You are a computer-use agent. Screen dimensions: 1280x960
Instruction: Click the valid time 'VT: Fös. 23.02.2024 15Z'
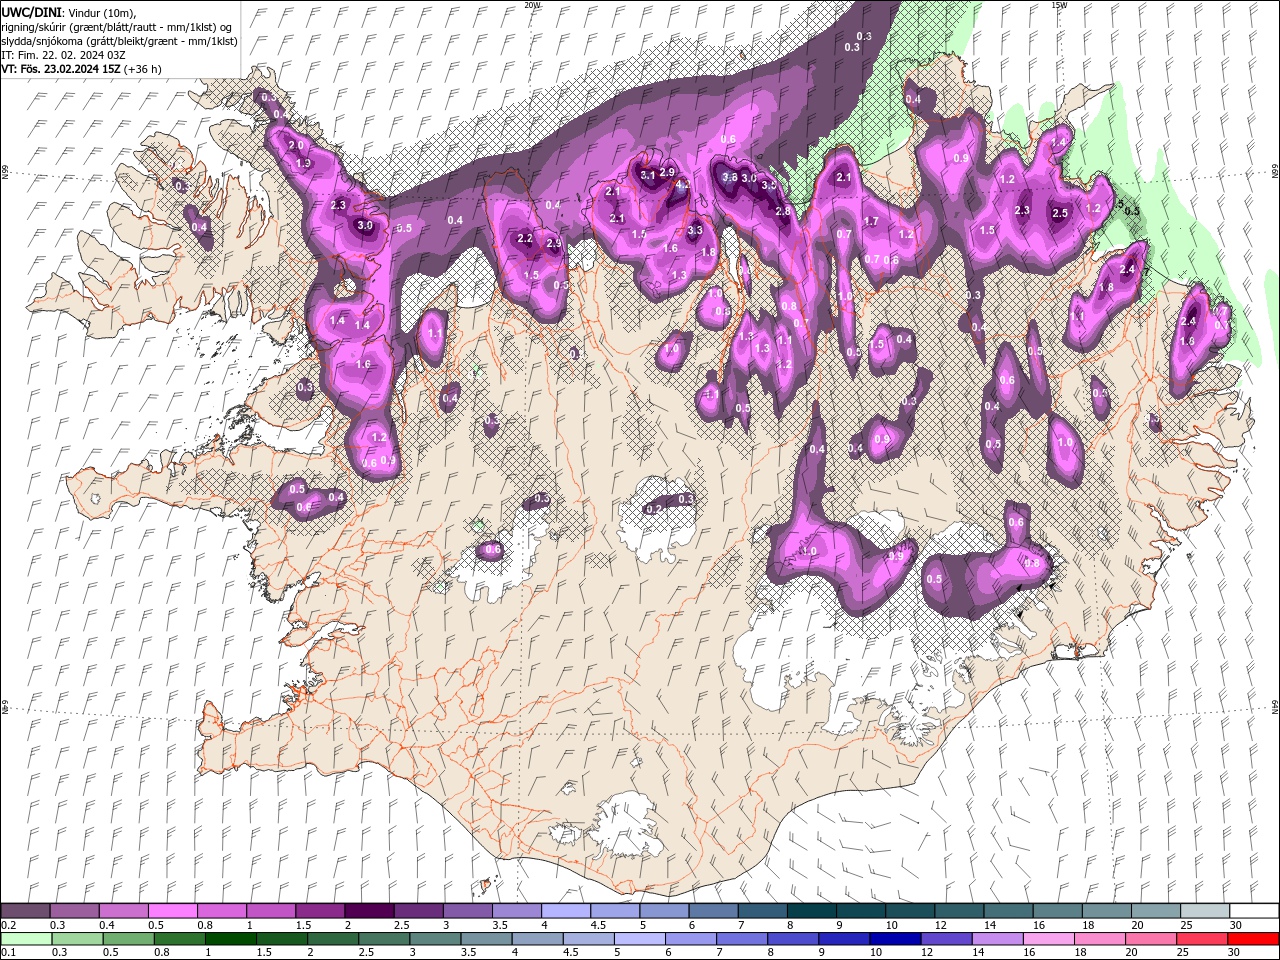(x=61, y=69)
